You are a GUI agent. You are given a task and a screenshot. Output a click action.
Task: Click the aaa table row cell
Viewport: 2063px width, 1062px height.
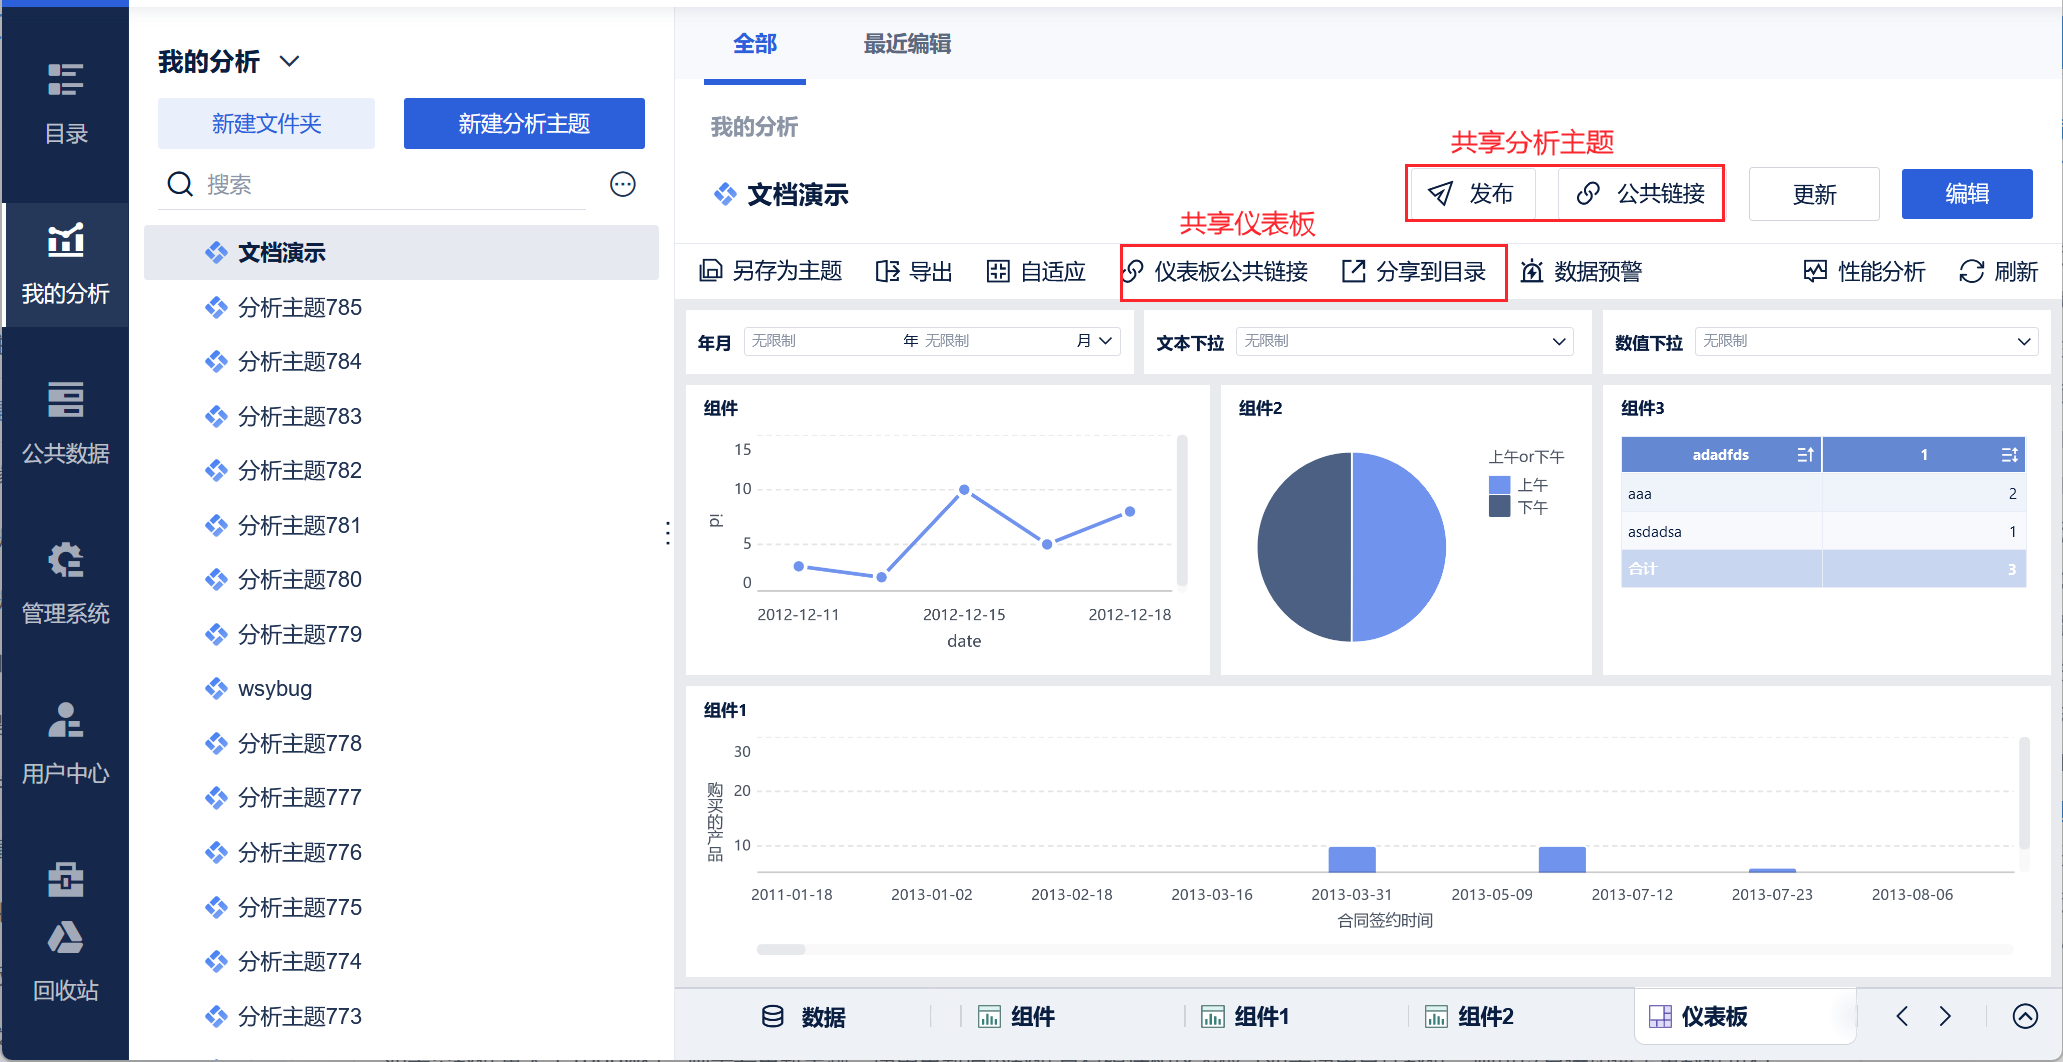tap(1721, 493)
